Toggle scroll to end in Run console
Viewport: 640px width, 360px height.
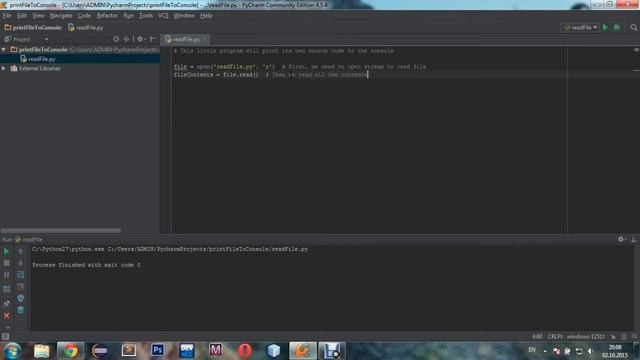coord(20,287)
